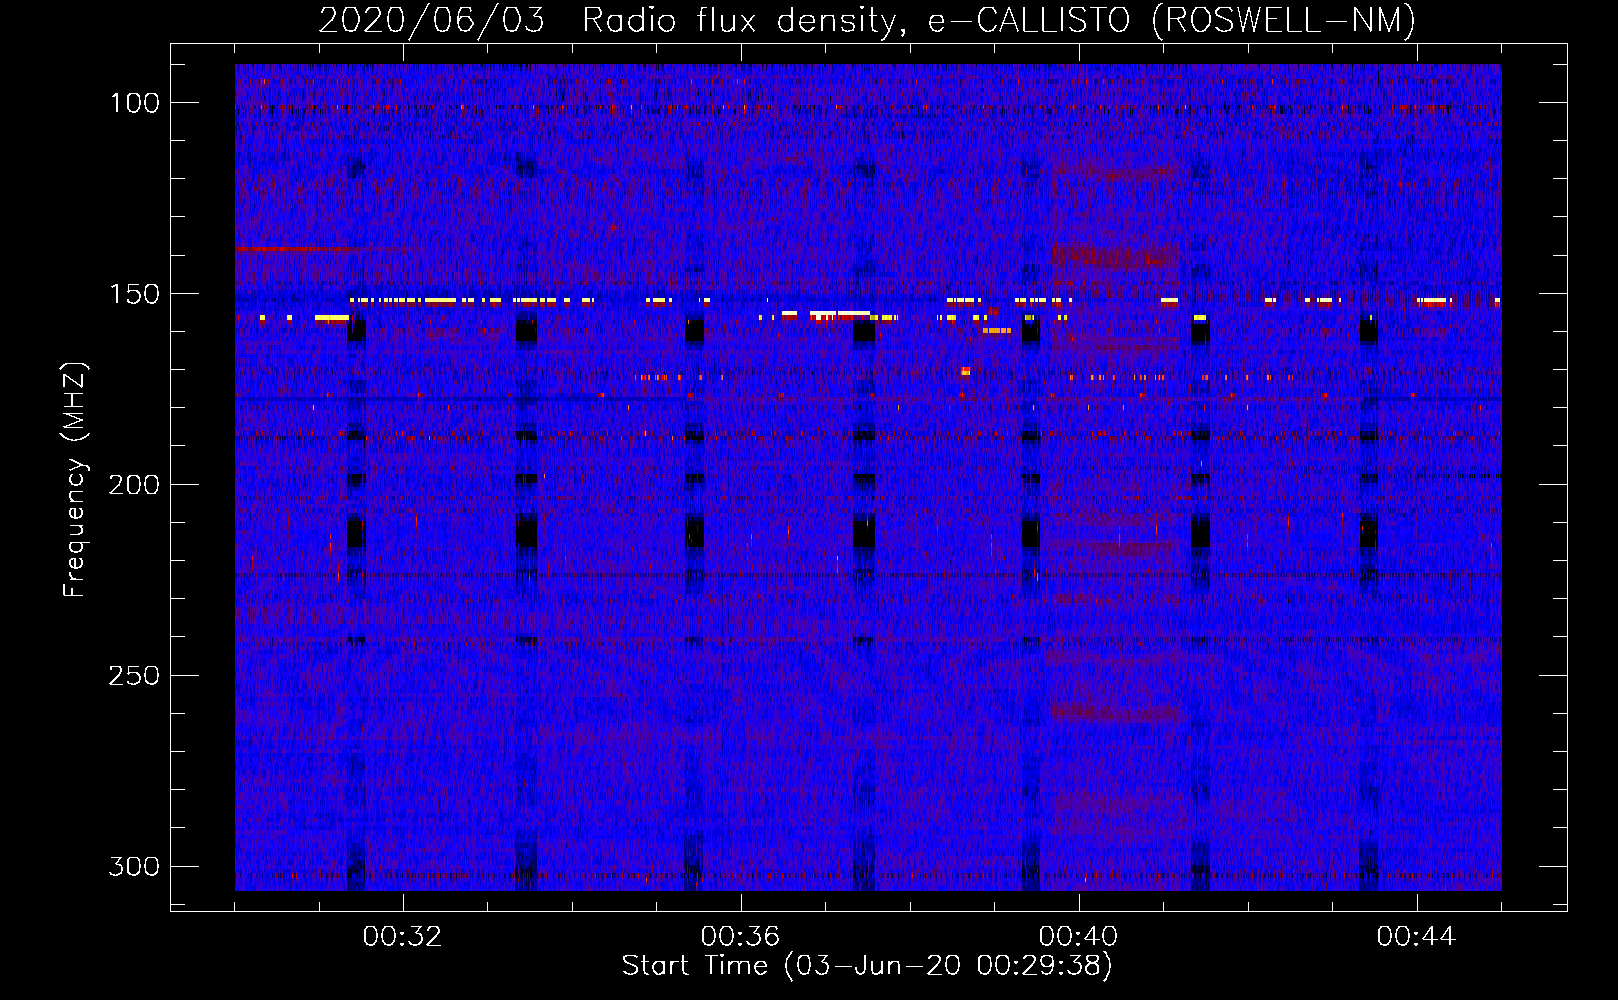1618x1000 pixels.
Task: Click the 'Frequency (MHZ)' axis label
Action: [75, 480]
